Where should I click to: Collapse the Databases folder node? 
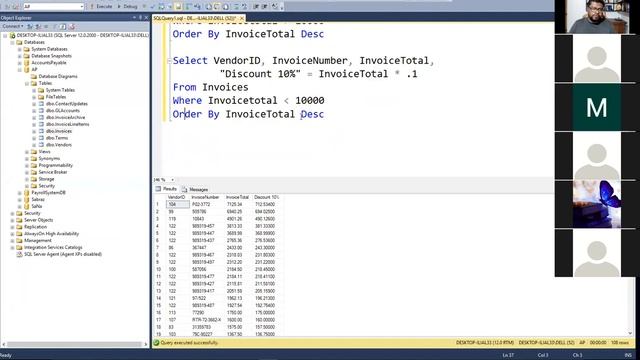(x=12, y=42)
